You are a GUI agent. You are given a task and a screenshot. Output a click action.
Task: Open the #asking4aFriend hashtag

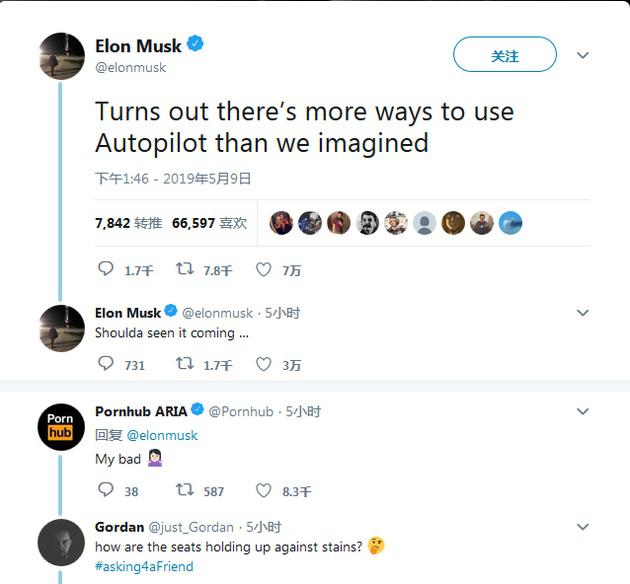click(x=144, y=566)
